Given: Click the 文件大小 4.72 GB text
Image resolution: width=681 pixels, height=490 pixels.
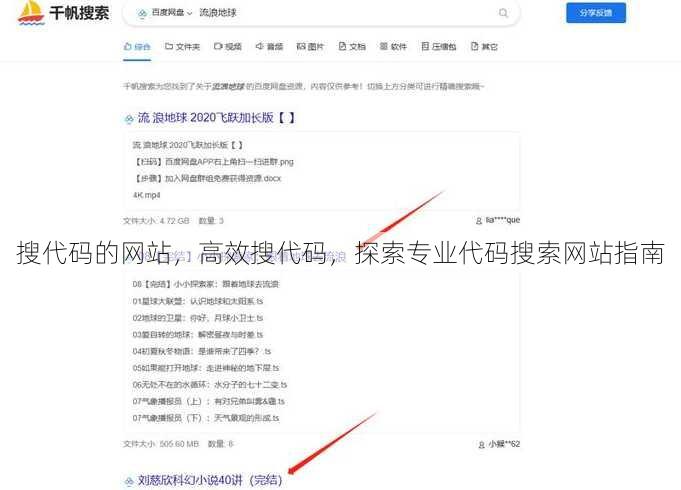Looking at the screenshot, I should pos(156,221).
